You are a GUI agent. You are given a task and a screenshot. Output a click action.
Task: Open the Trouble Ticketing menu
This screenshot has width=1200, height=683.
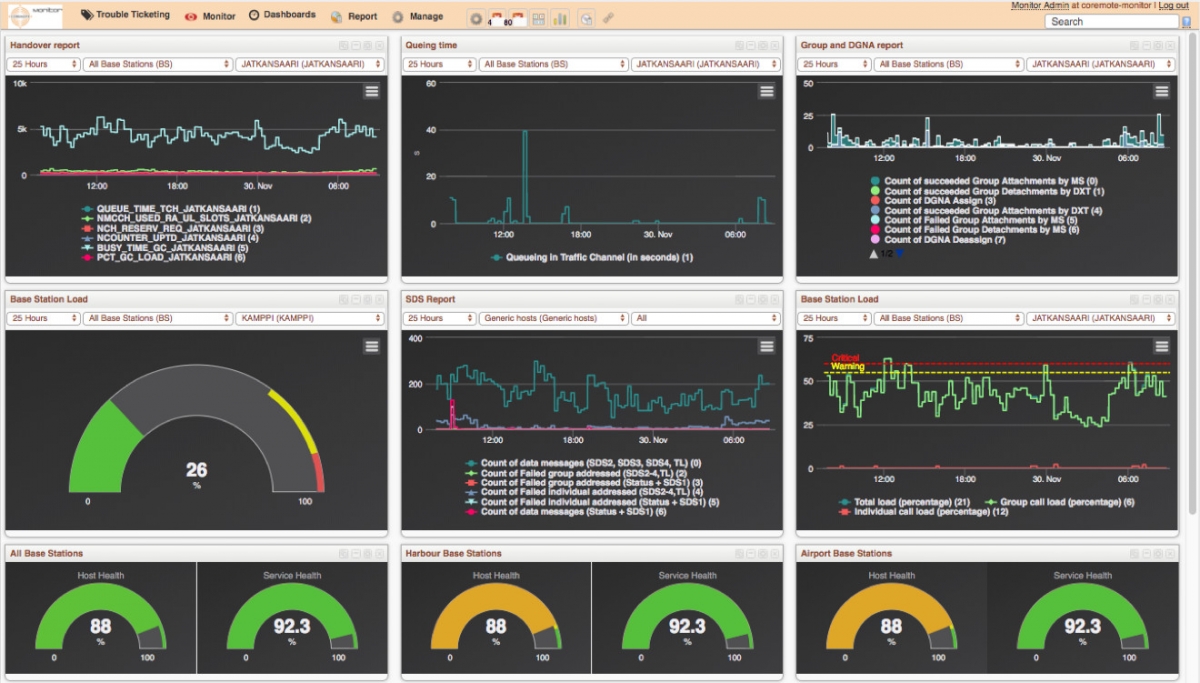pyautogui.click(x=126, y=15)
